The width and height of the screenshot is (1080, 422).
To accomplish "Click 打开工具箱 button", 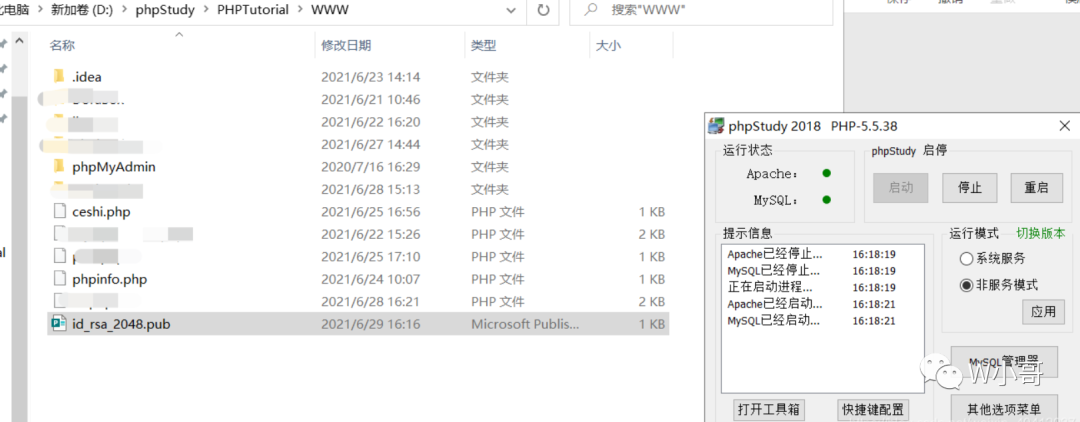I will click(x=769, y=409).
